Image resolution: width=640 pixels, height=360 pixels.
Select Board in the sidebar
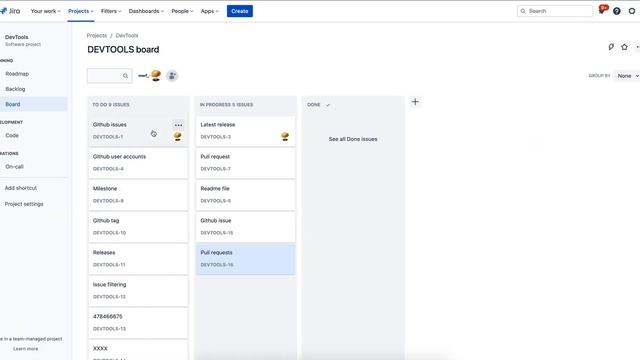[33, 104]
